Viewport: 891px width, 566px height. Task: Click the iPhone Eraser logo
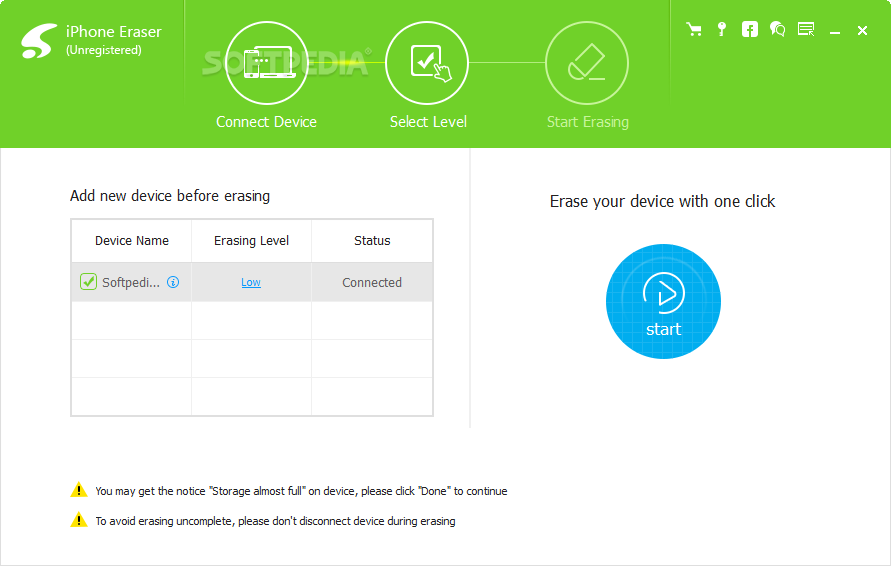[39, 41]
